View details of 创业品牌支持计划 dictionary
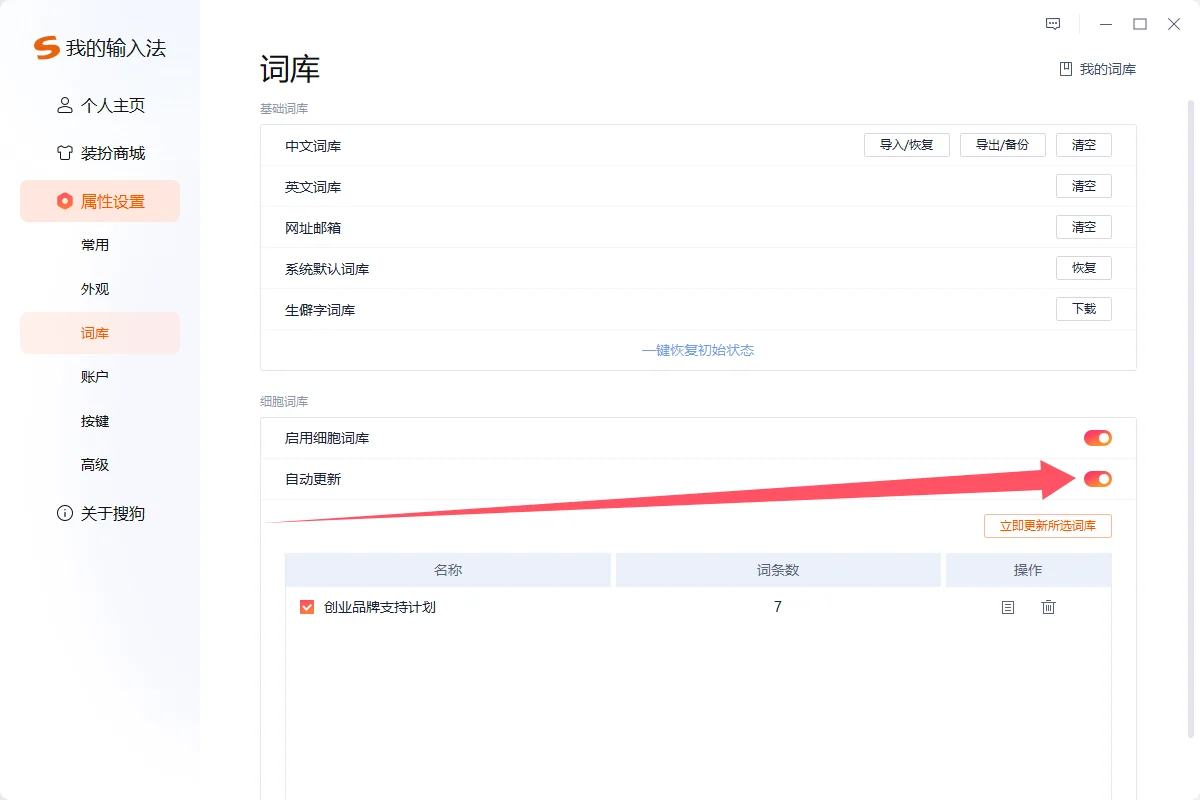This screenshot has width=1200, height=800. click(x=1008, y=607)
